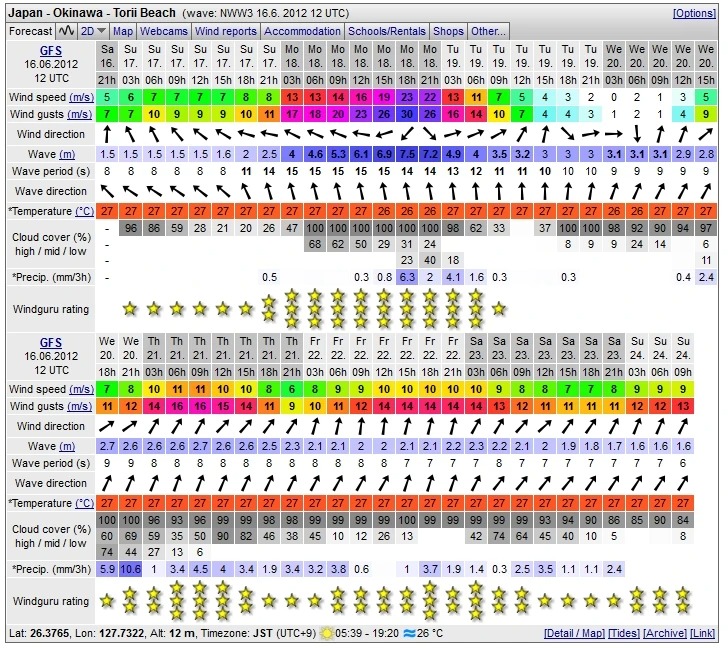Click the [Link] permalink at bottom right
Viewport: 728px width, 648px height.
[x=702, y=633]
